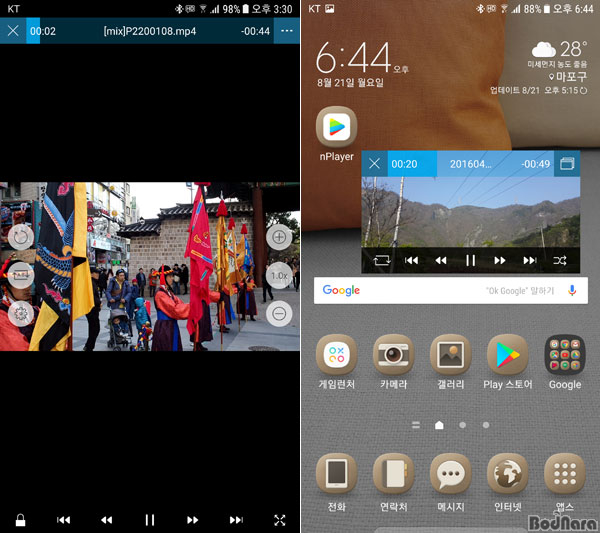Viewport: 600px width, 533px height.
Task: Tap the Google voice search microphone
Action: coord(572,290)
